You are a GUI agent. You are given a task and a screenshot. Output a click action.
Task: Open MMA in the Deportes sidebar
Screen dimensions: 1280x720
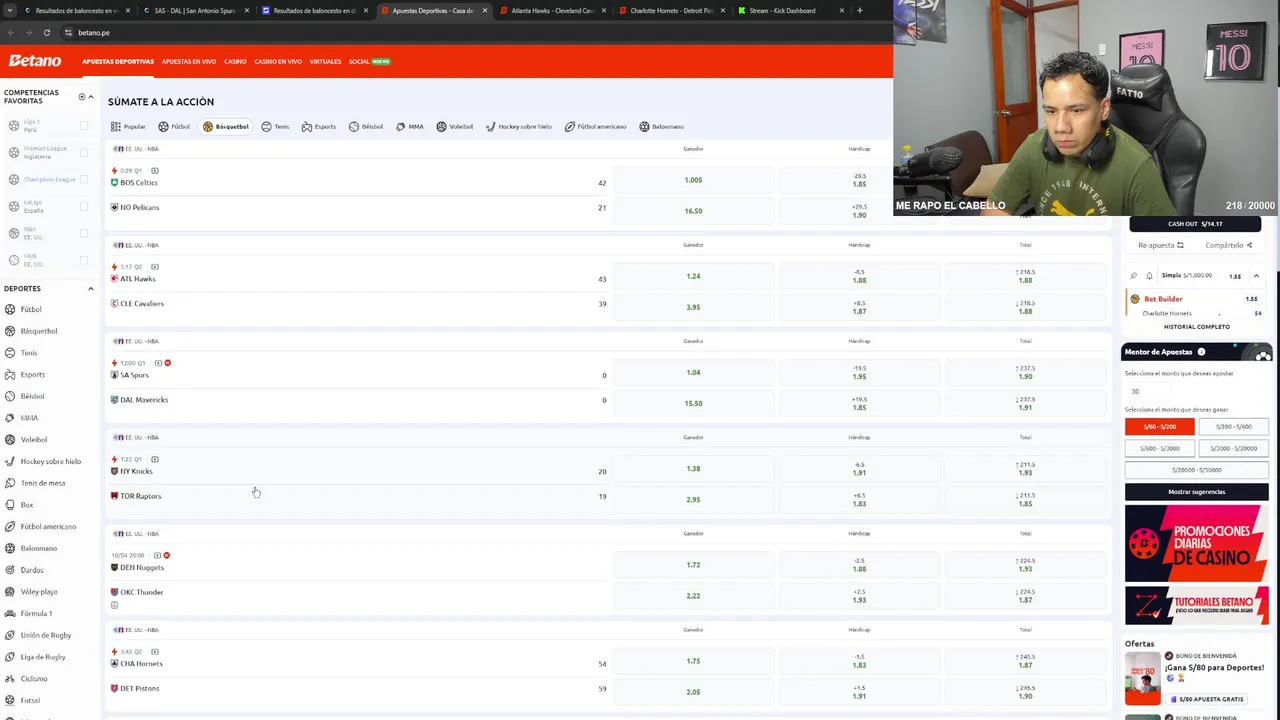point(21,418)
